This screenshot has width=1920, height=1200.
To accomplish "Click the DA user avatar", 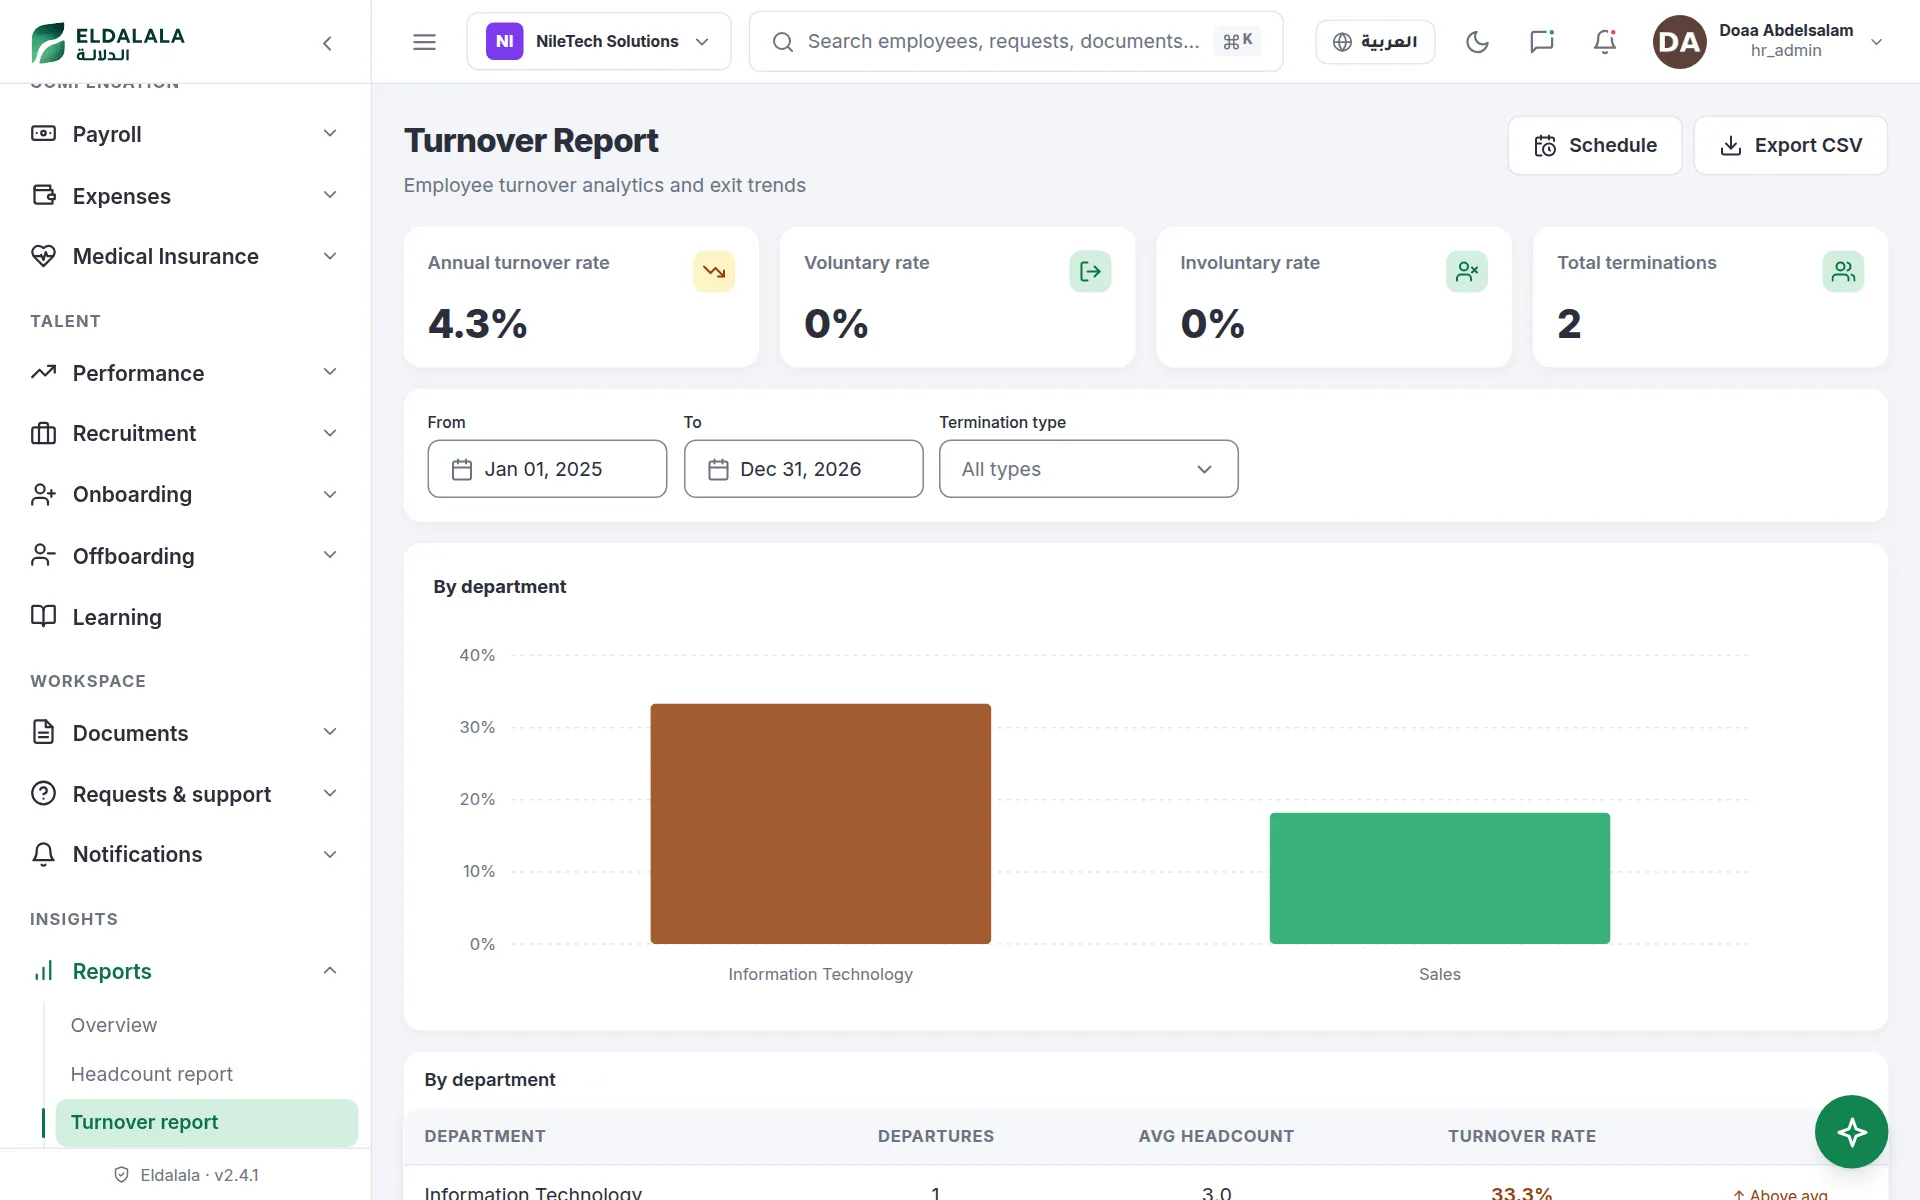I will point(1679,42).
